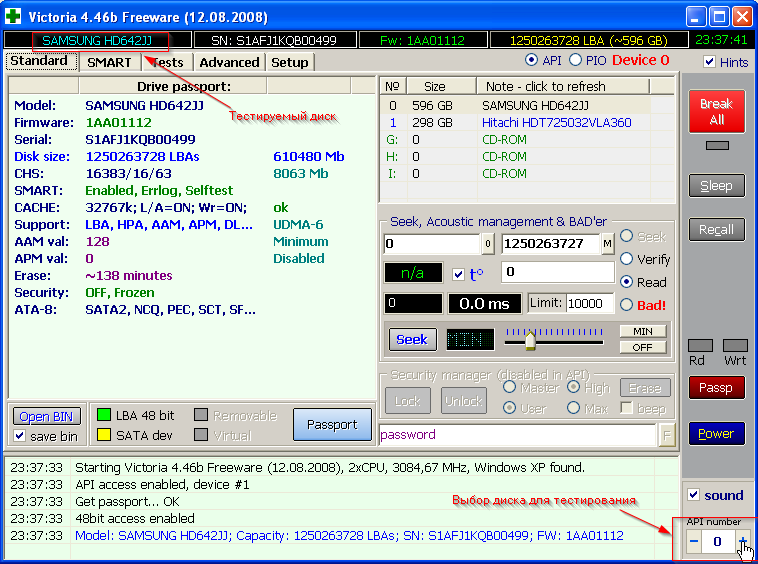The image size is (758, 564).
Task: Click the Fw: 1AA01112 status field
Action: 423,40
